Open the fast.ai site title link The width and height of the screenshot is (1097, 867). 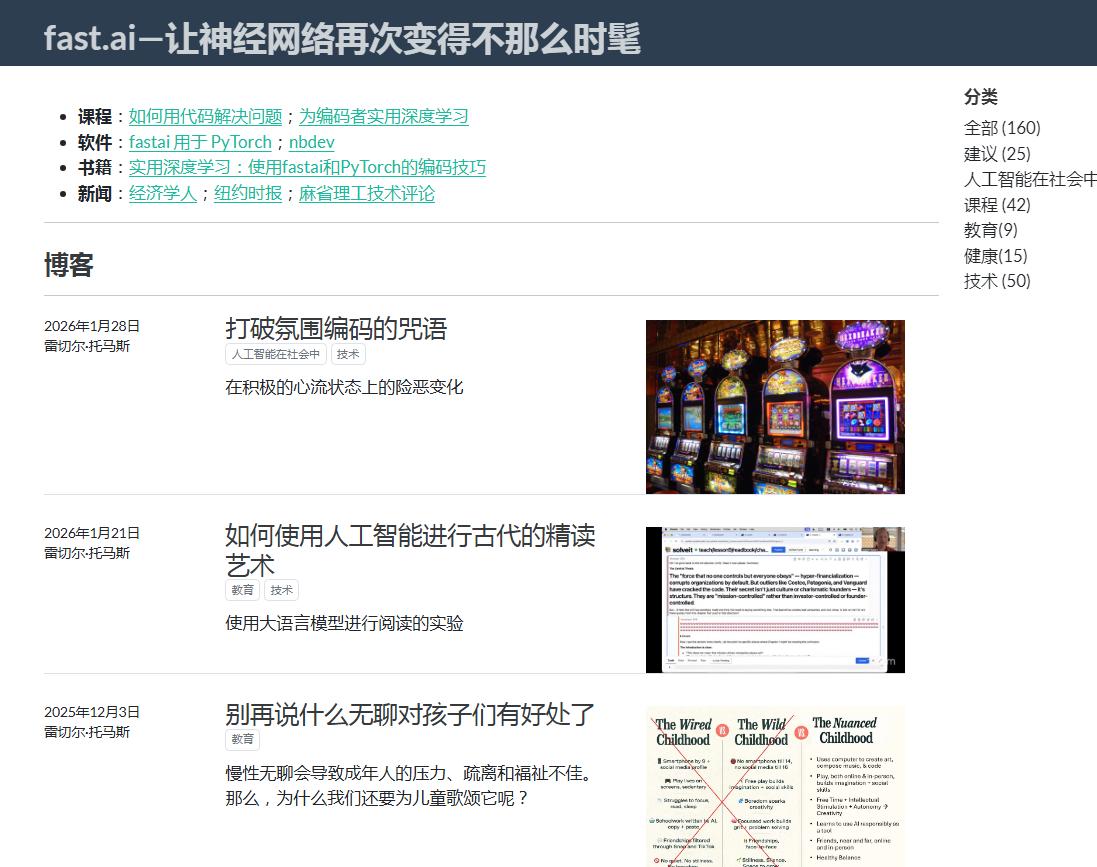(342, 38)
